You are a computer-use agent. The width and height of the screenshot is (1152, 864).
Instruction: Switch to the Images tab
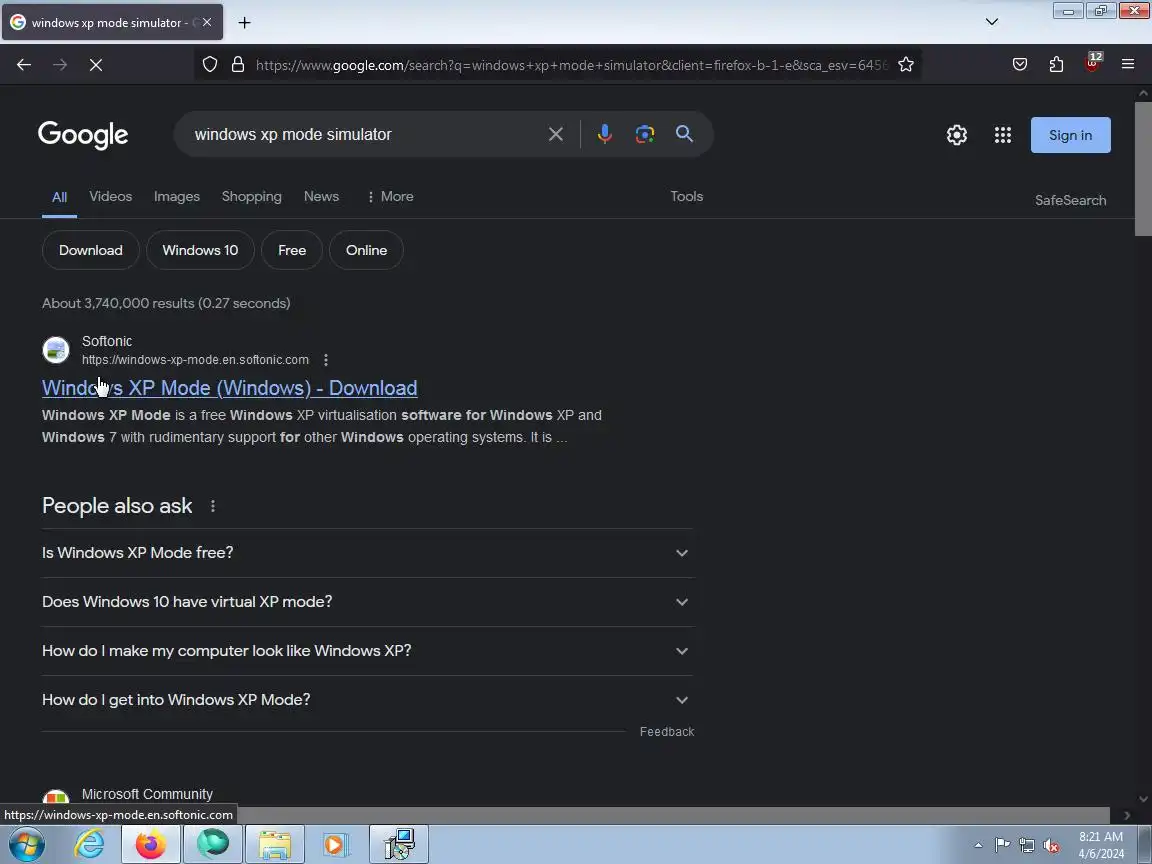pyautogui.click(x=176, y=196)
